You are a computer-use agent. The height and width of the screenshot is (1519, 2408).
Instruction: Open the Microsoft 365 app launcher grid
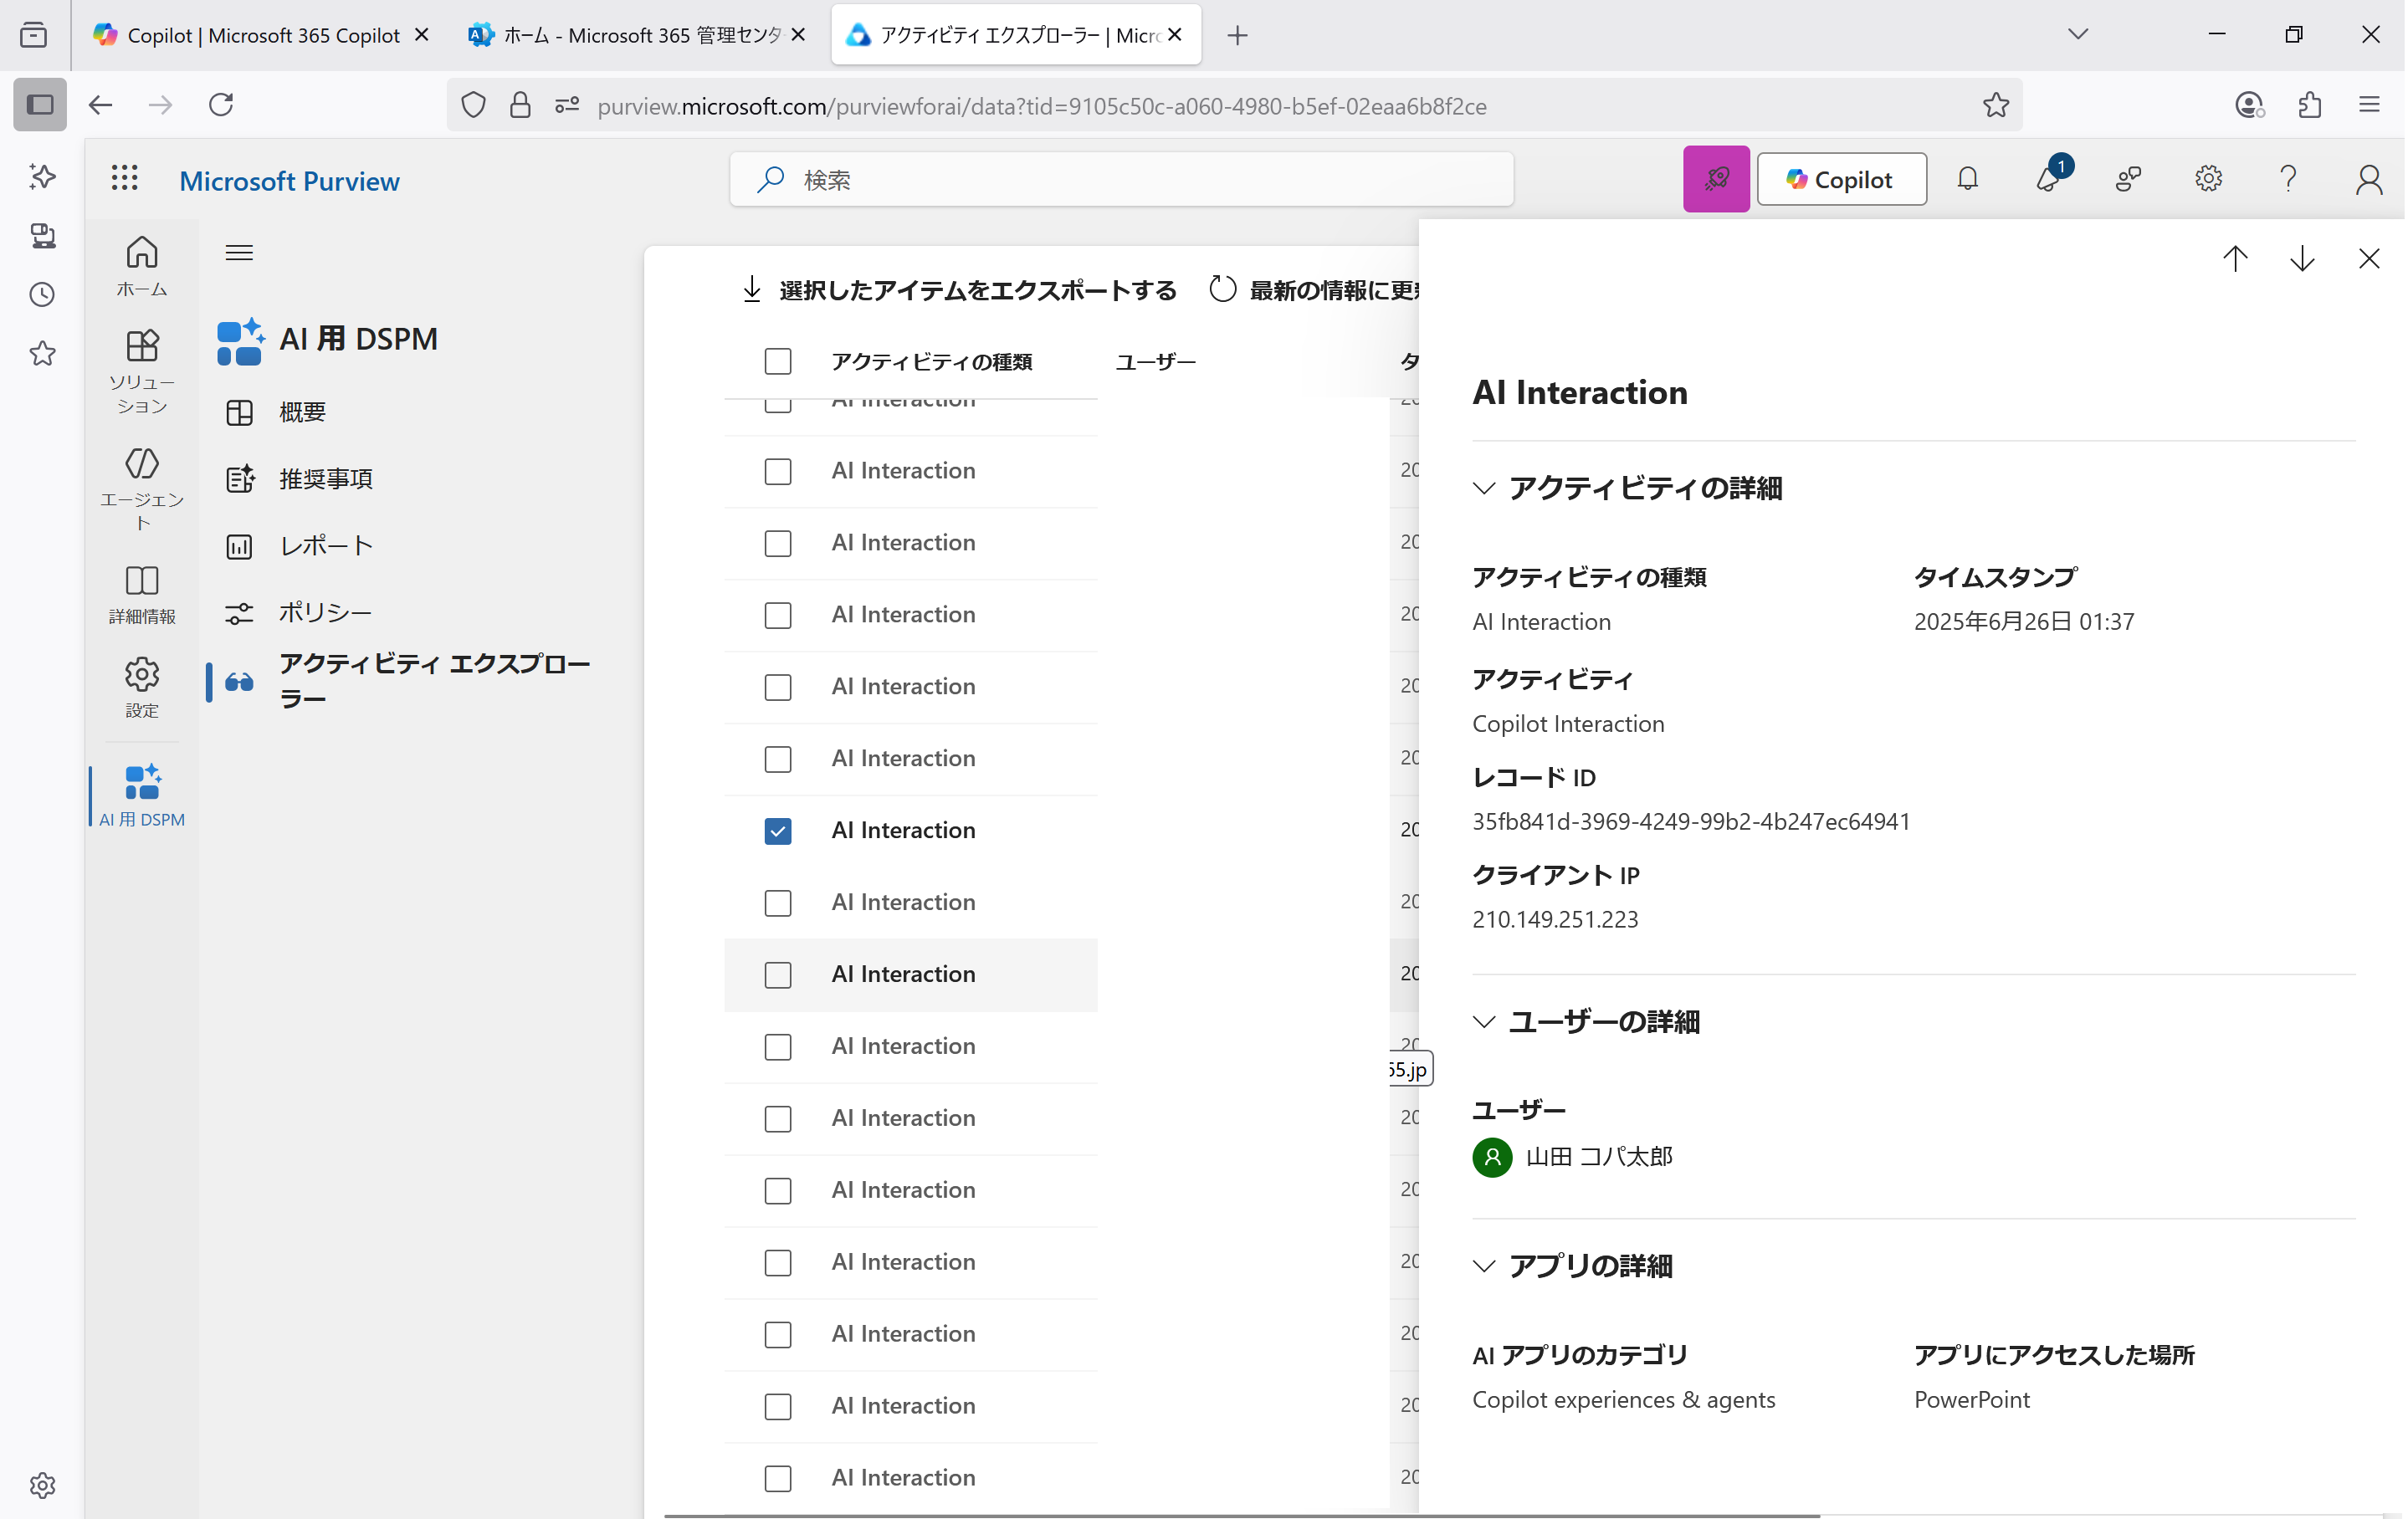[124, 178]
